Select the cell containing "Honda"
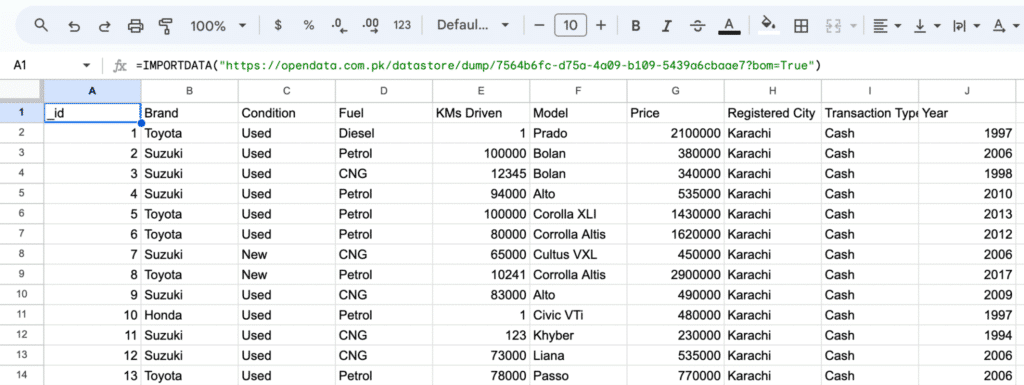This screenshot has height=385, width=1024. [x=189, y=315]
